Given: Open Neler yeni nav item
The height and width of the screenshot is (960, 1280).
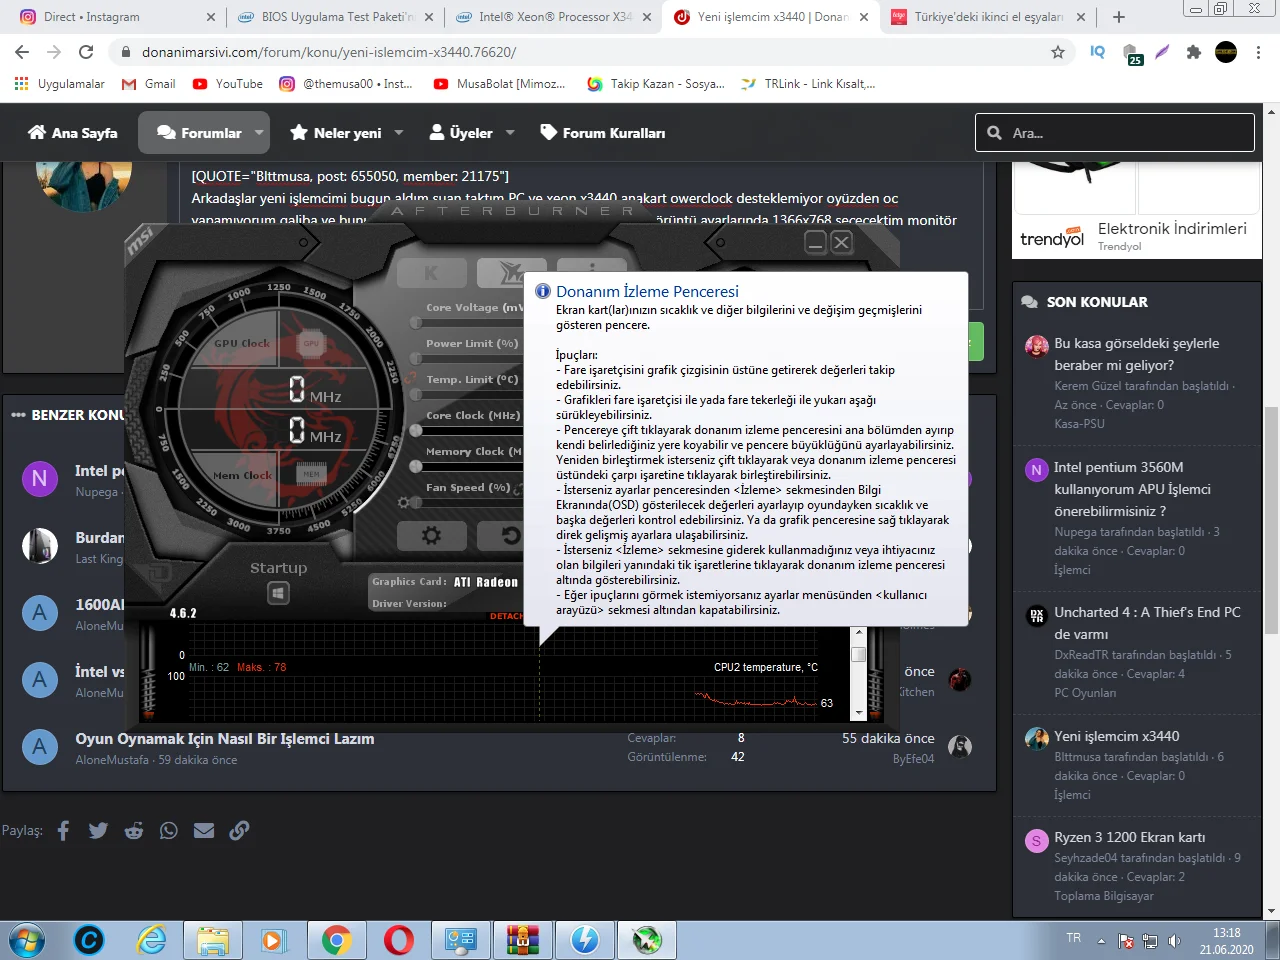Looking at the screenshot, I should tap(336, 133).
